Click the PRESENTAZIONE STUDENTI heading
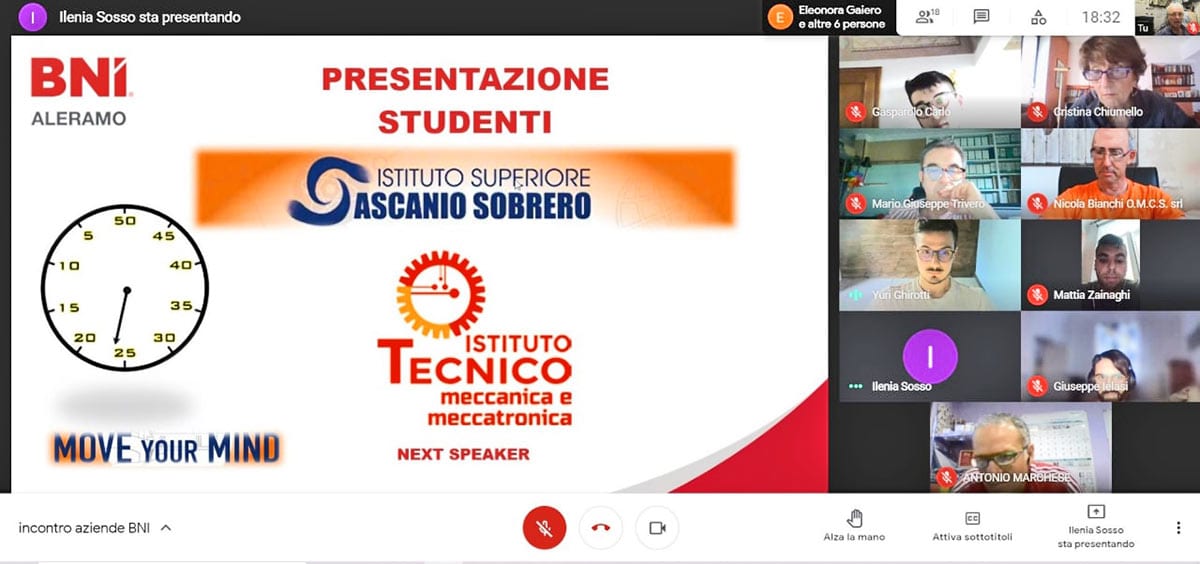Image resolution: width=1200 pixels, height=564 pixels. pos(465,100)
